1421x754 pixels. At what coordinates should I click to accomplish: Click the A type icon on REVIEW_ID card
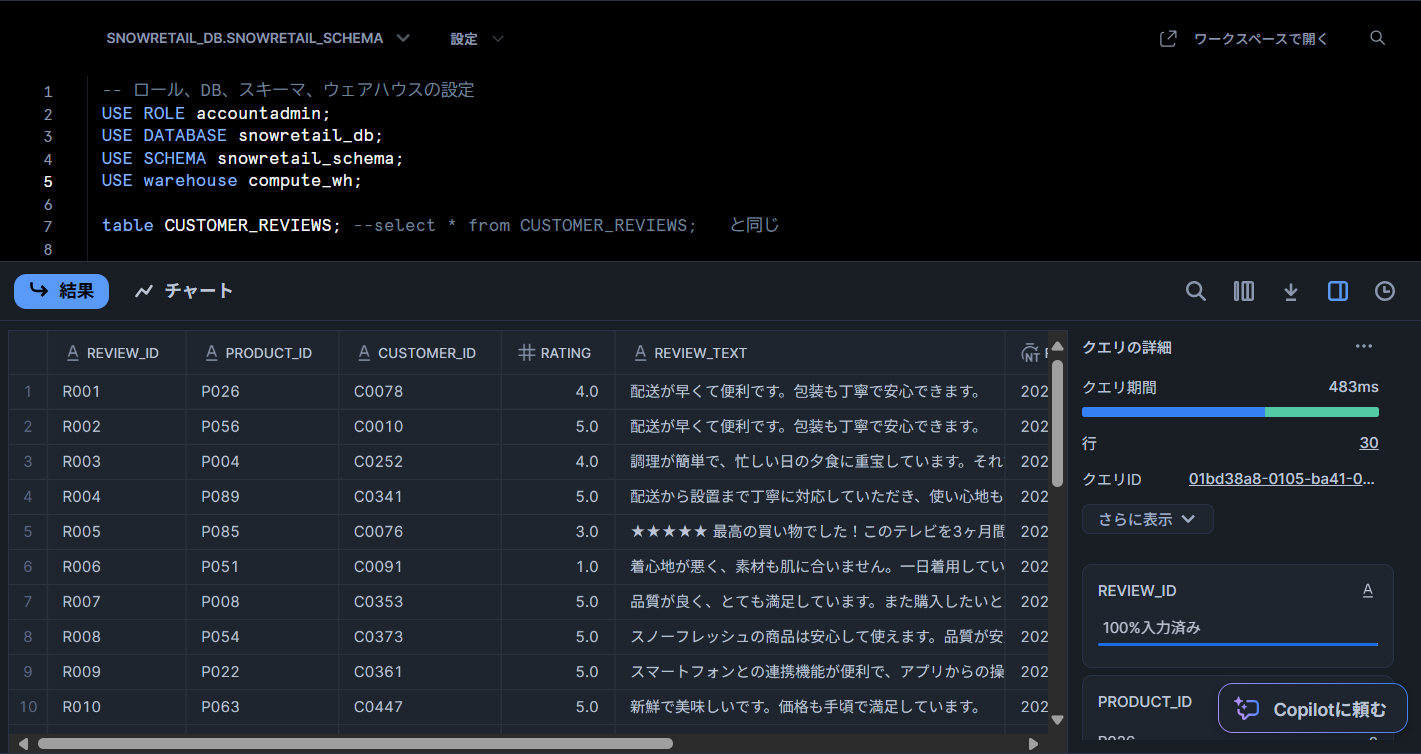point(1368,589)
